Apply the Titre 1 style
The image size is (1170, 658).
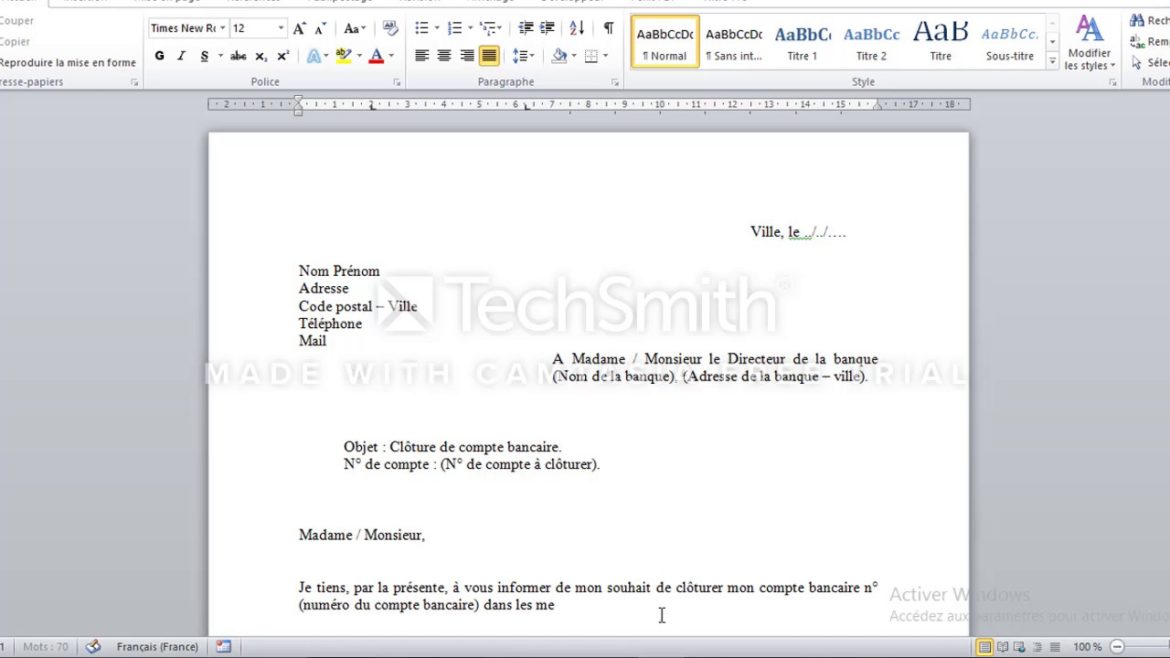(x=802, y=43)
